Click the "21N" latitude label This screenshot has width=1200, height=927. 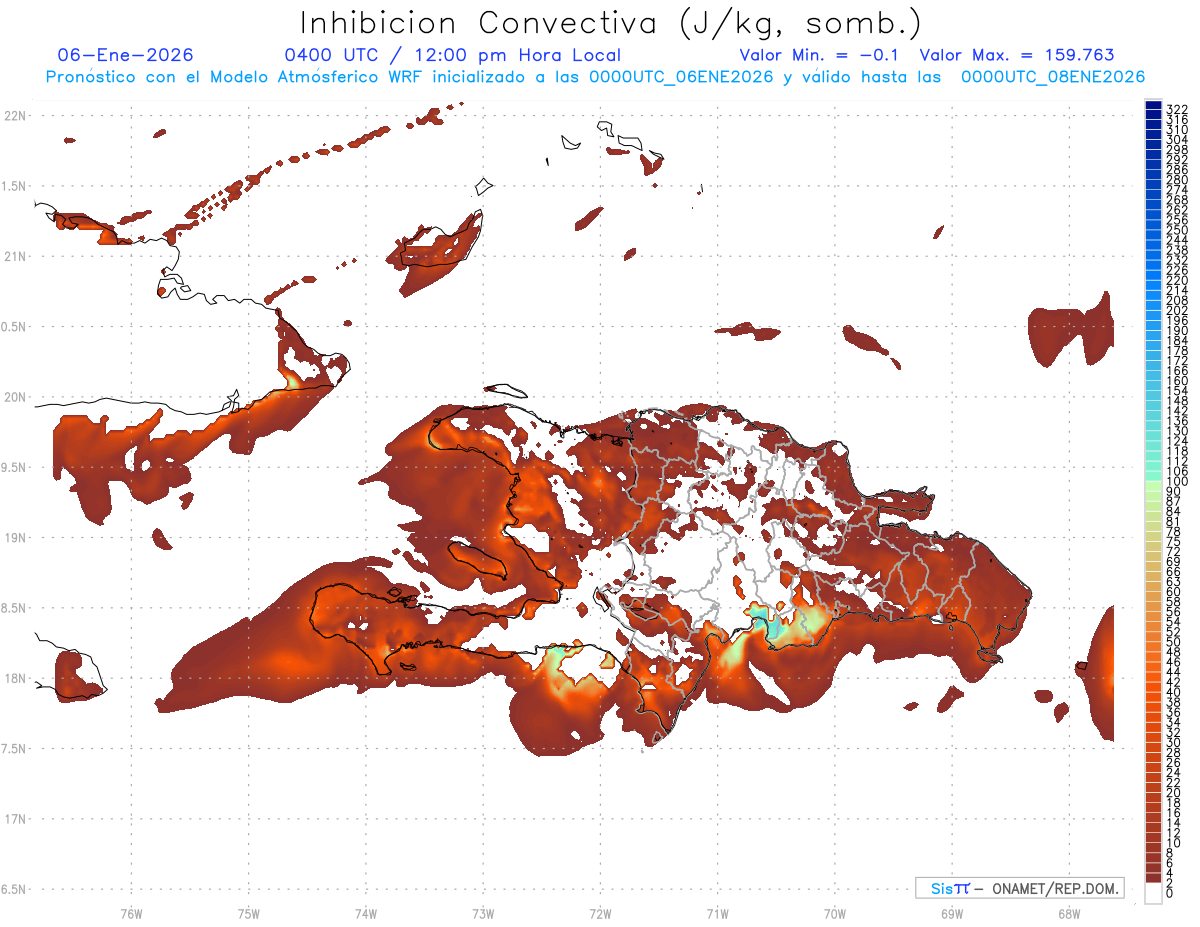click(15, 256)
